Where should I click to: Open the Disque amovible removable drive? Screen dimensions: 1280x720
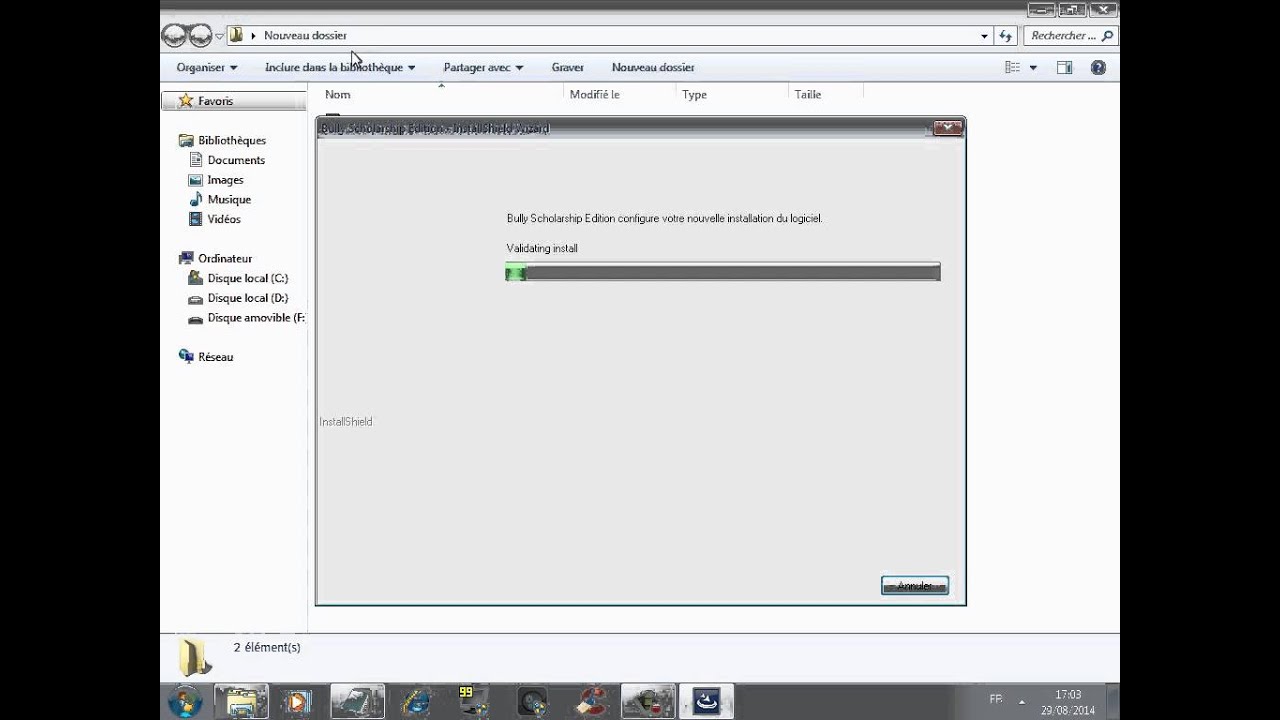[x=255, y=318]
